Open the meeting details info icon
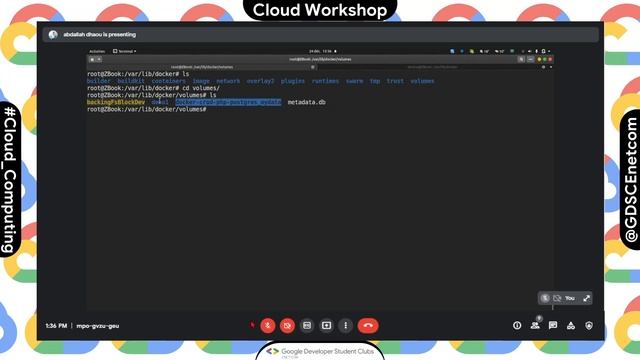The image size is (640, 360). (517, 325)
